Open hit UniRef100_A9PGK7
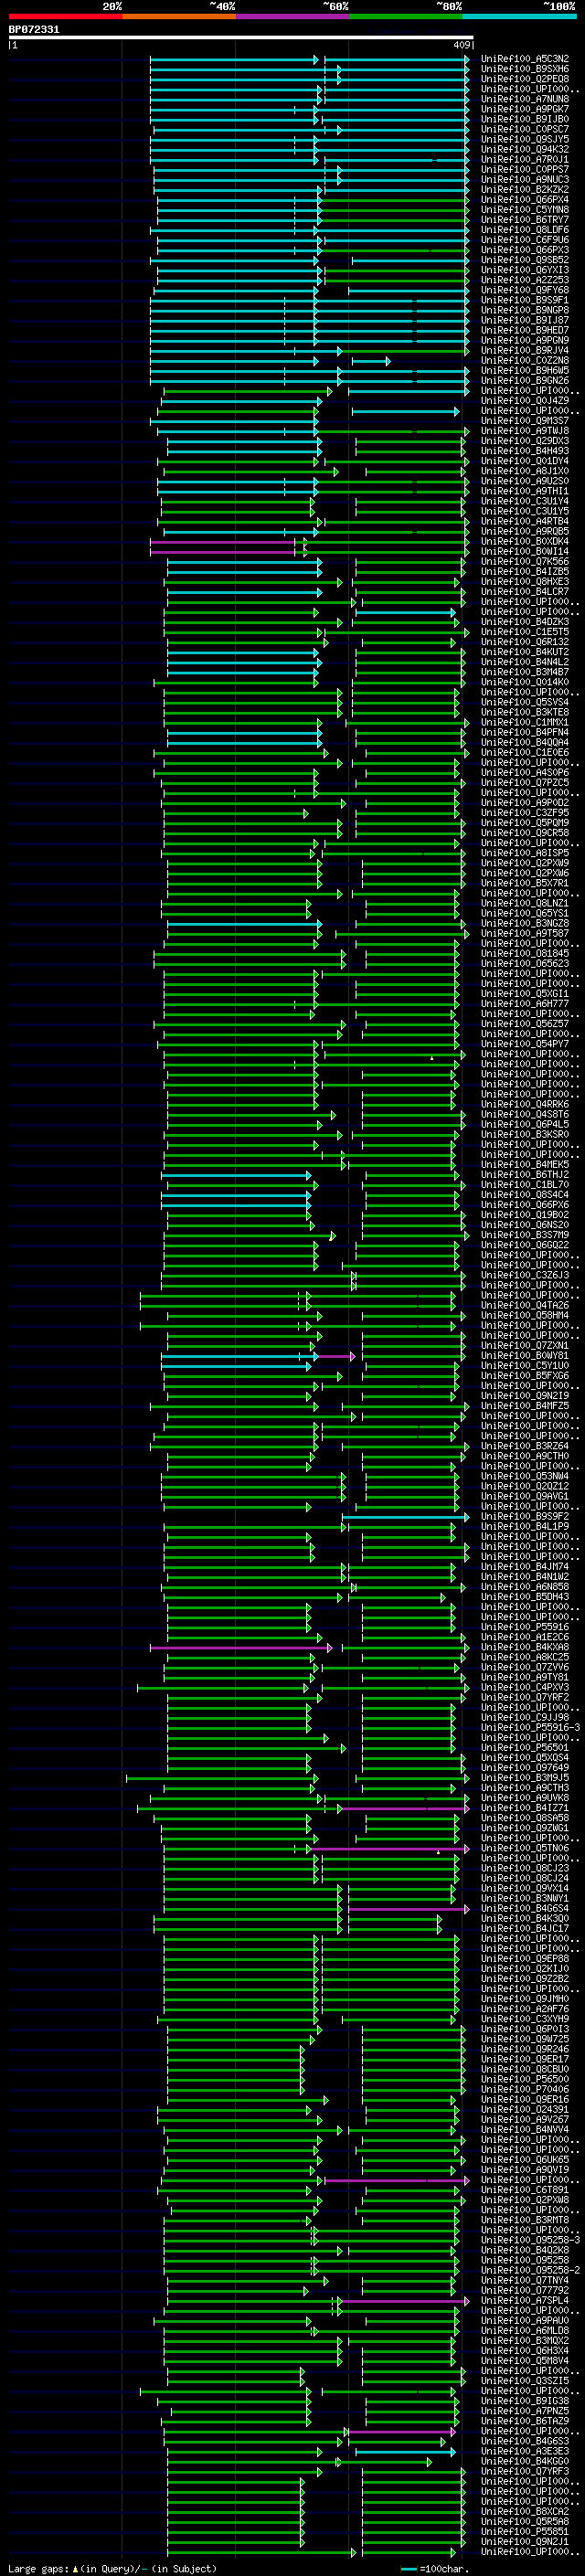Screen dimensions: 585x2576 point(525,109)
